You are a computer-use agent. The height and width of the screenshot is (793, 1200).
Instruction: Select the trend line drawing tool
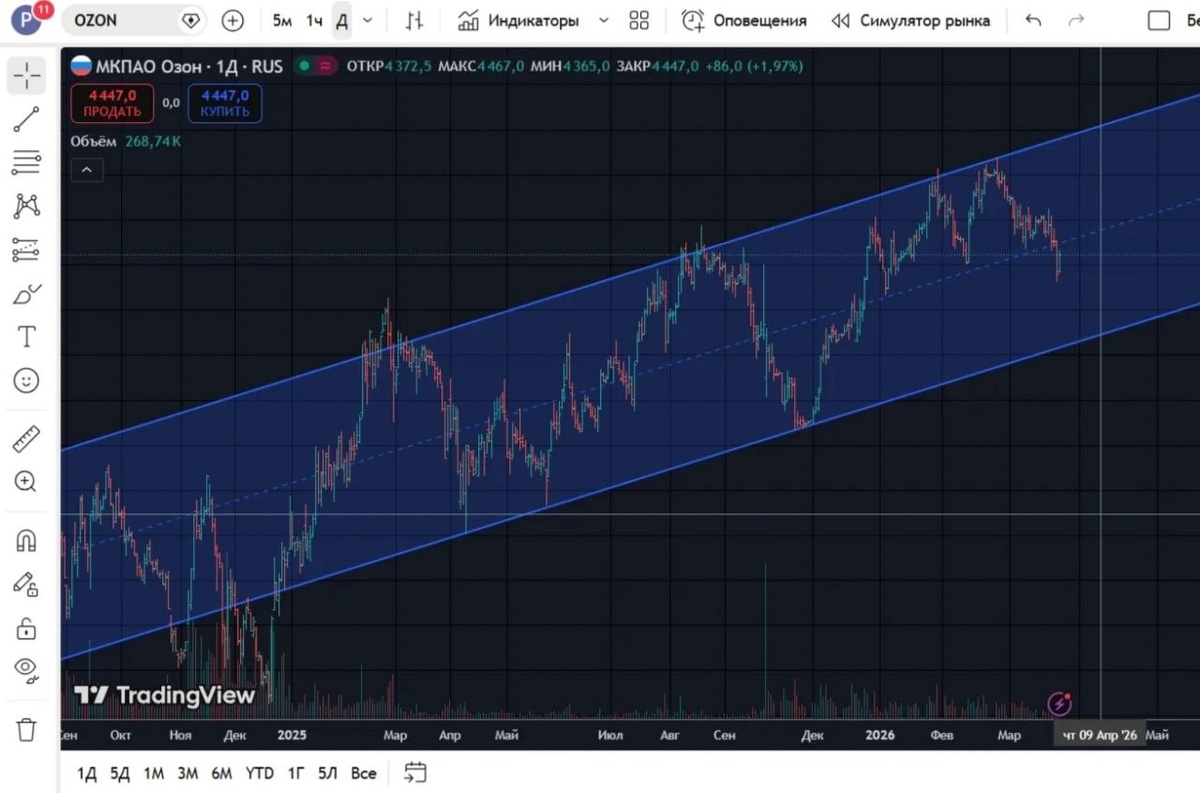26,119
